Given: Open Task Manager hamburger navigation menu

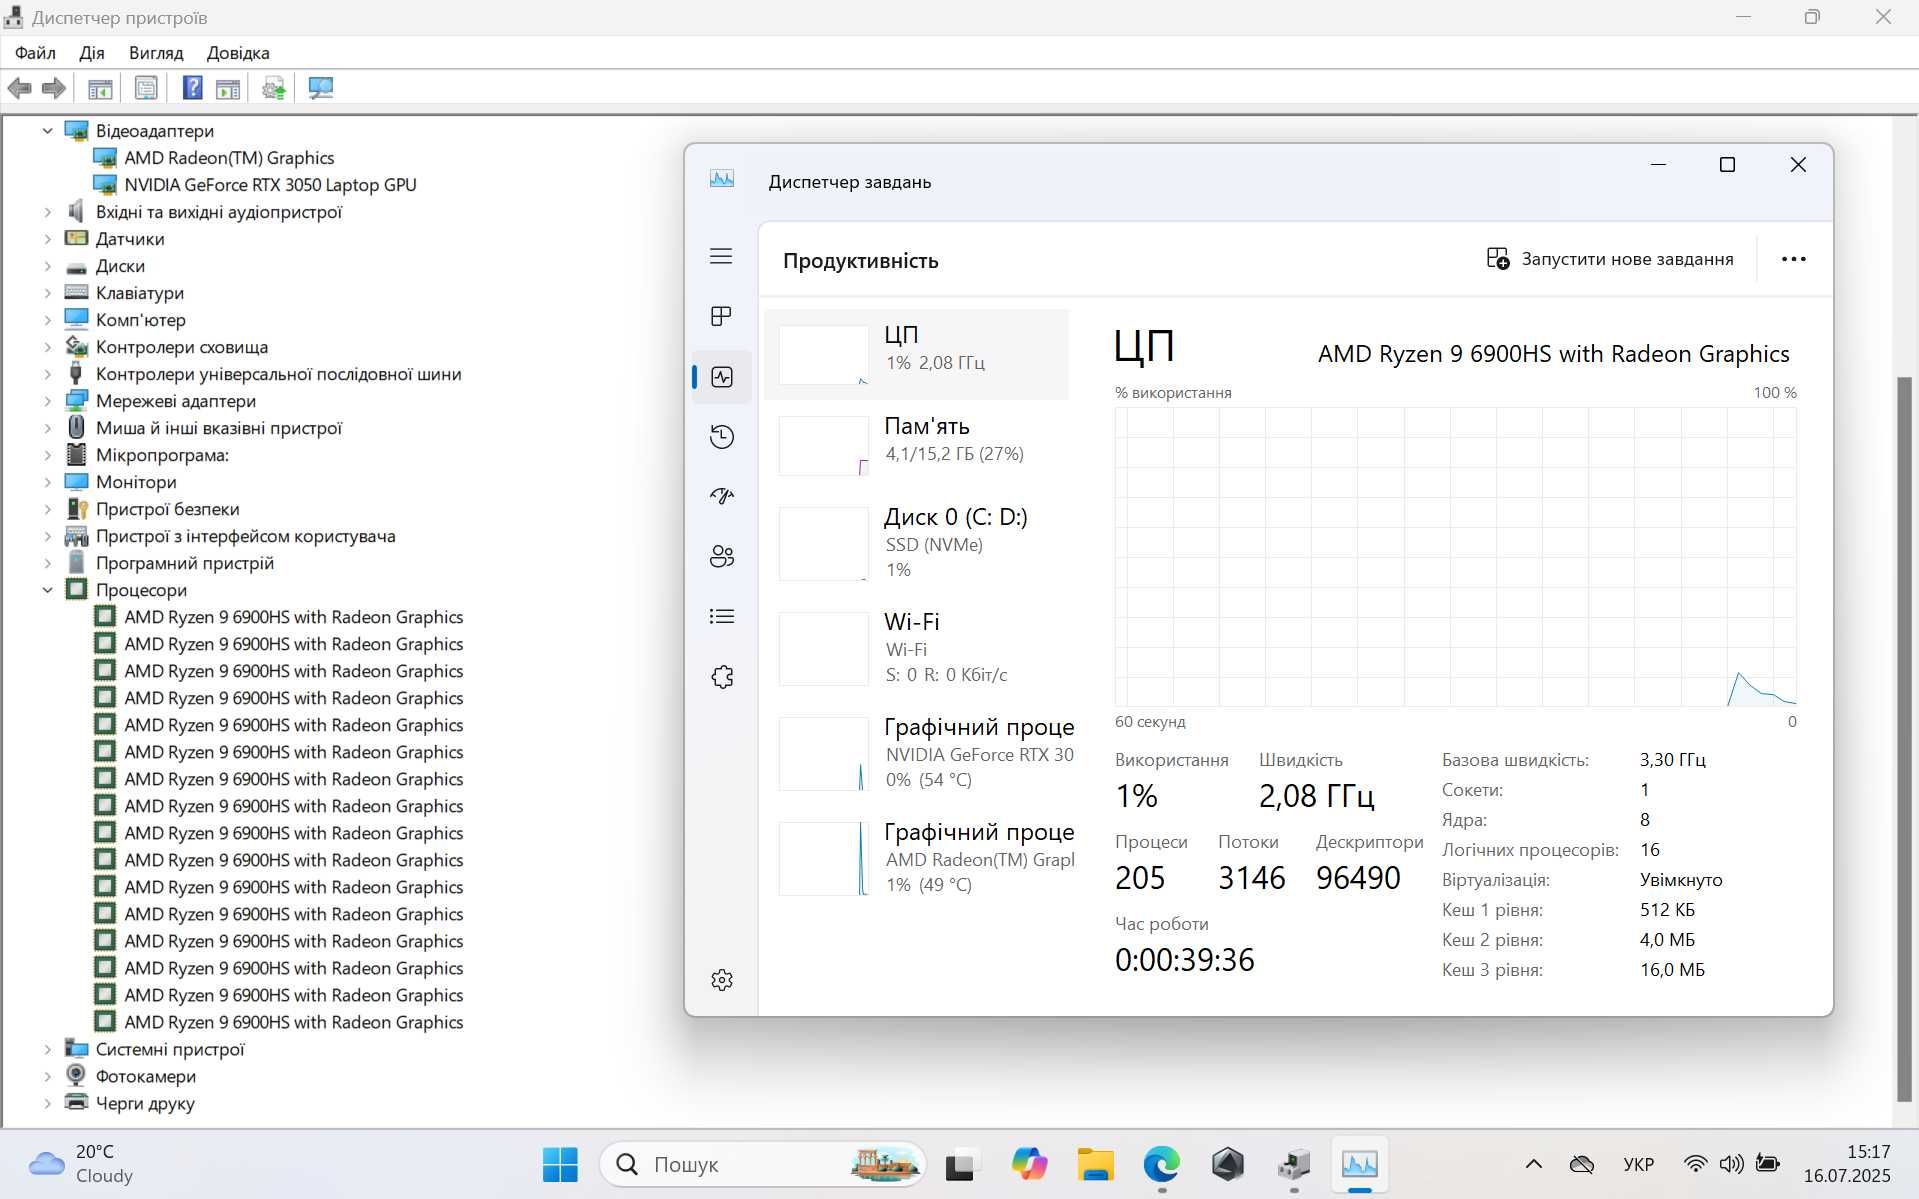Looking at the screenshot, I should [x=721, y=257].
